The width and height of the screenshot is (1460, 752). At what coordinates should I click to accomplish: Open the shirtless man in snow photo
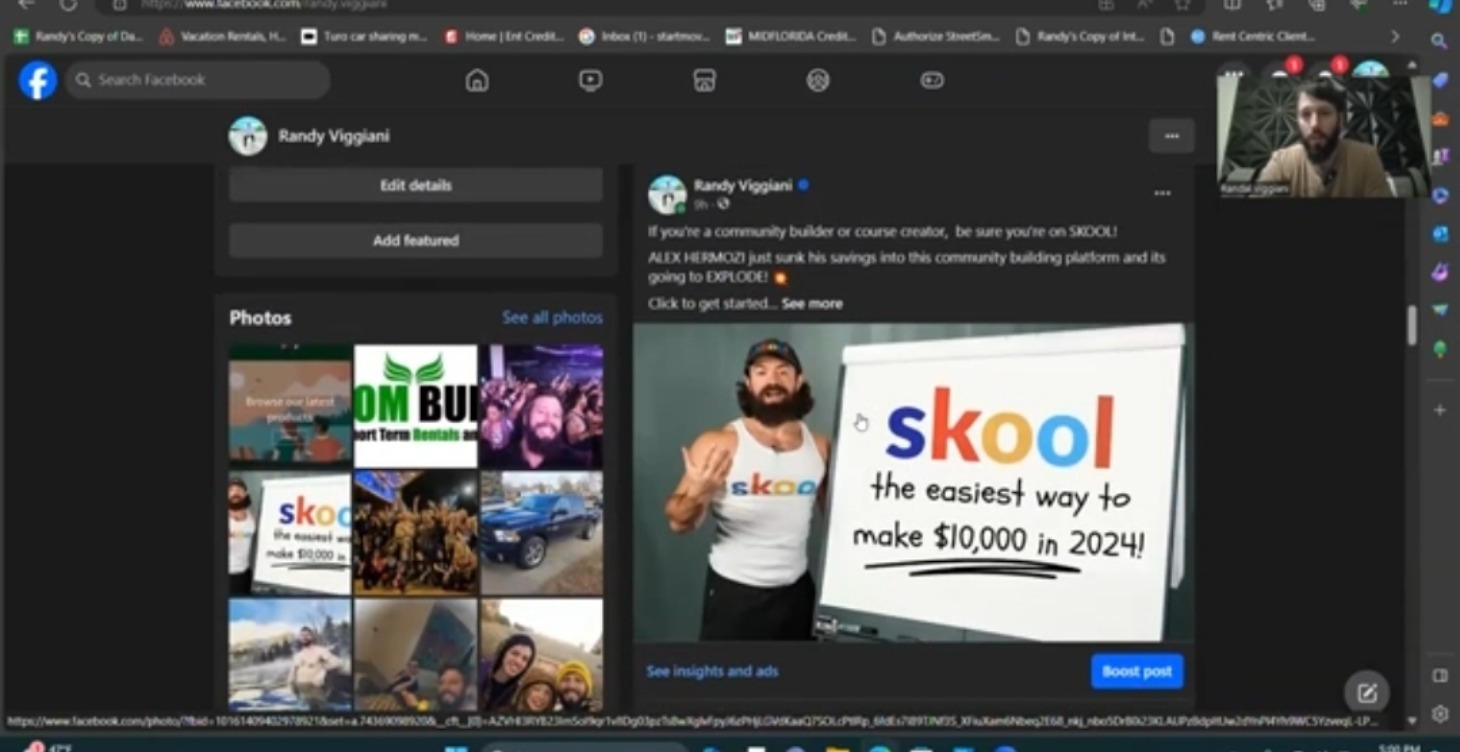tap(290, 654)
